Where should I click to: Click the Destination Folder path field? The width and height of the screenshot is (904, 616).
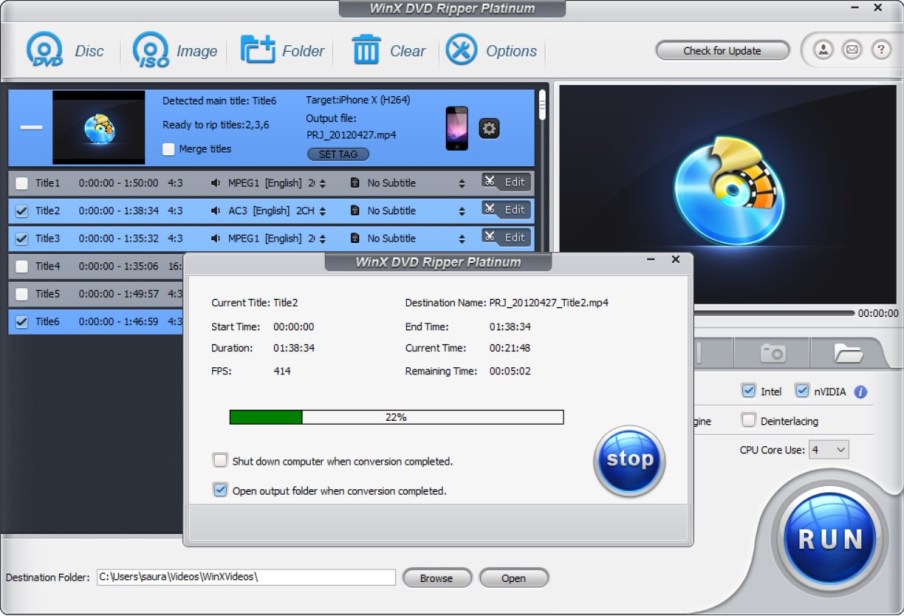point(246,577)
